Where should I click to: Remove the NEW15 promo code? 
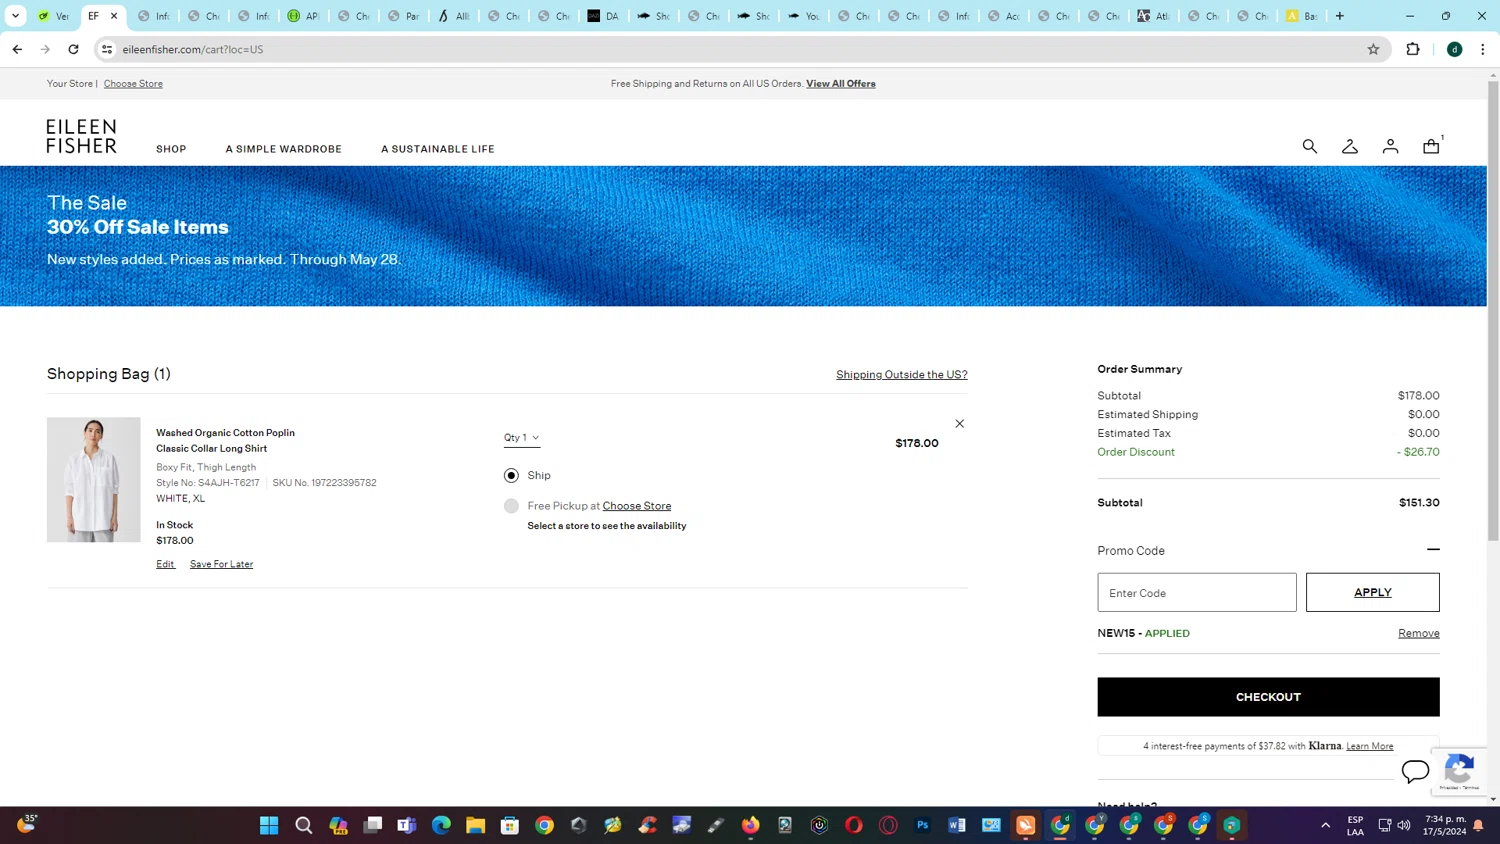pos(1418,633)
